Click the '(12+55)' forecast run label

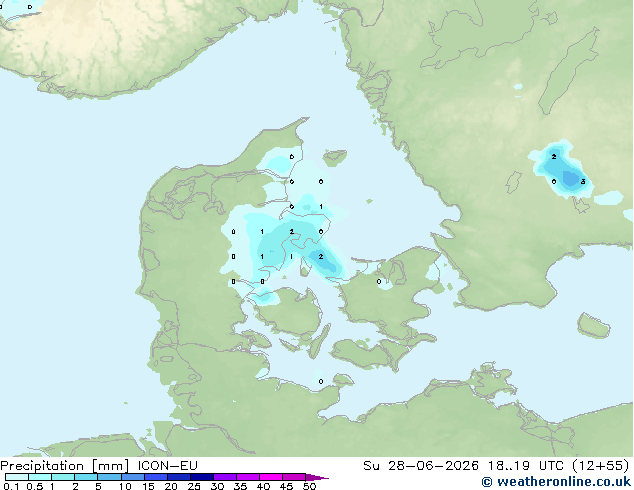[x=601, y=466]
